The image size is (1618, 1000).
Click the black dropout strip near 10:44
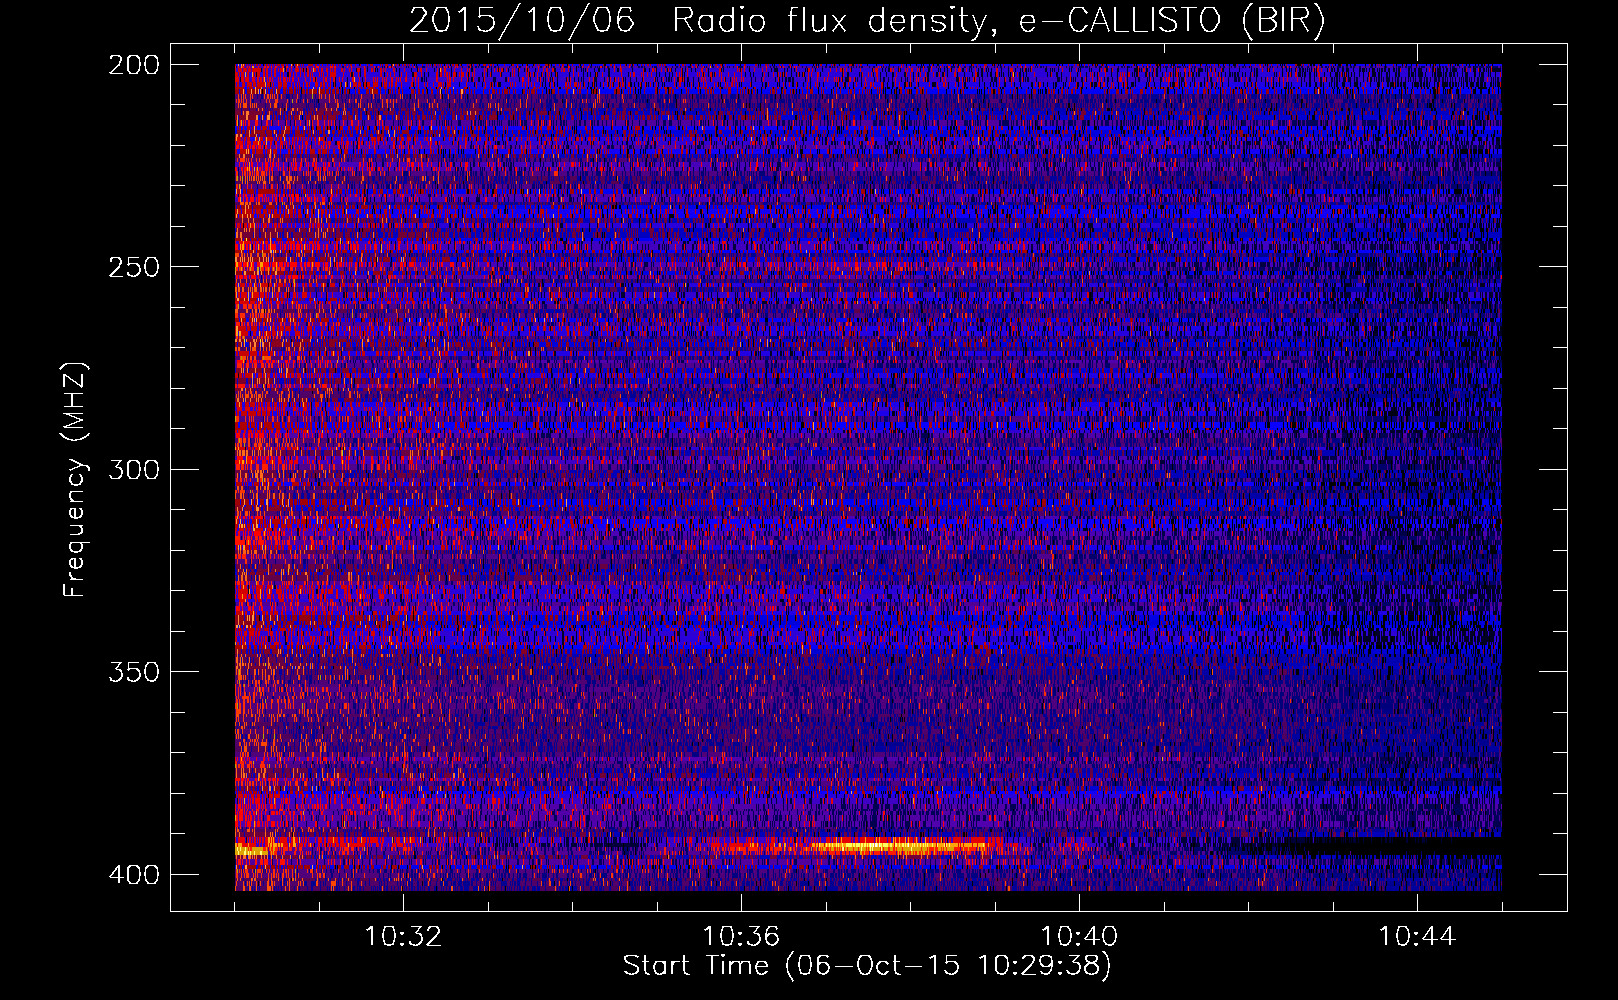[1390, 846]
